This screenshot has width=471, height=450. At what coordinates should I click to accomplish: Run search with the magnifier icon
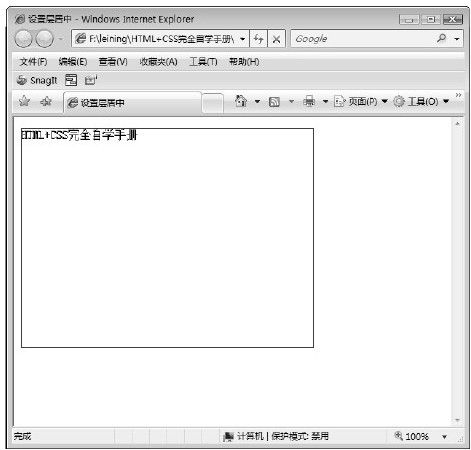click(x=442, y=39)
